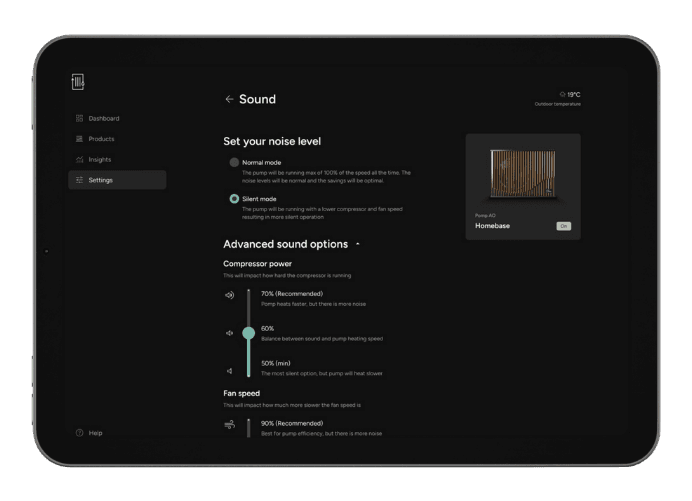Screen dimensions: 692x501
Task: Select the Silent mode radio button
Action: click(x=234, y=199)
